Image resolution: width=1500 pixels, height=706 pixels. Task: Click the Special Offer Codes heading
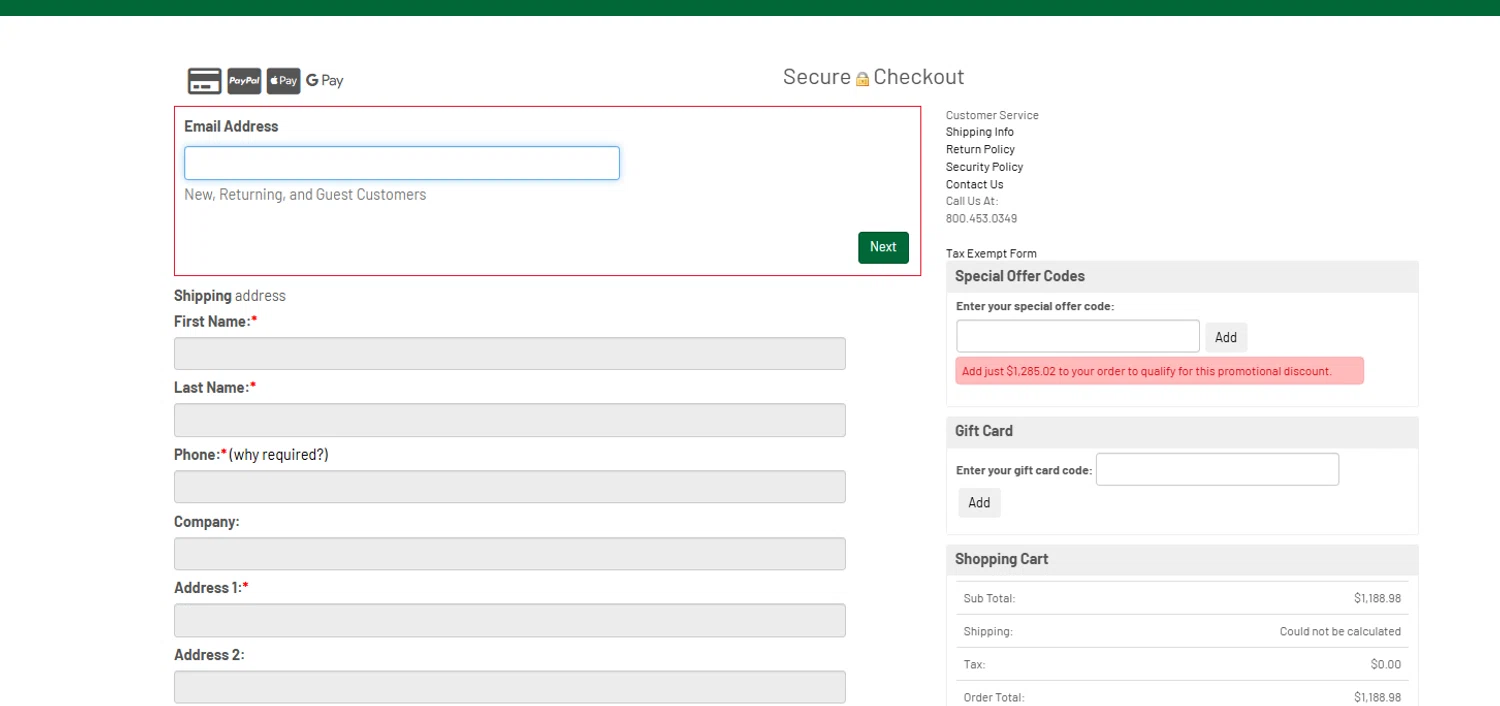[1020, 276]
